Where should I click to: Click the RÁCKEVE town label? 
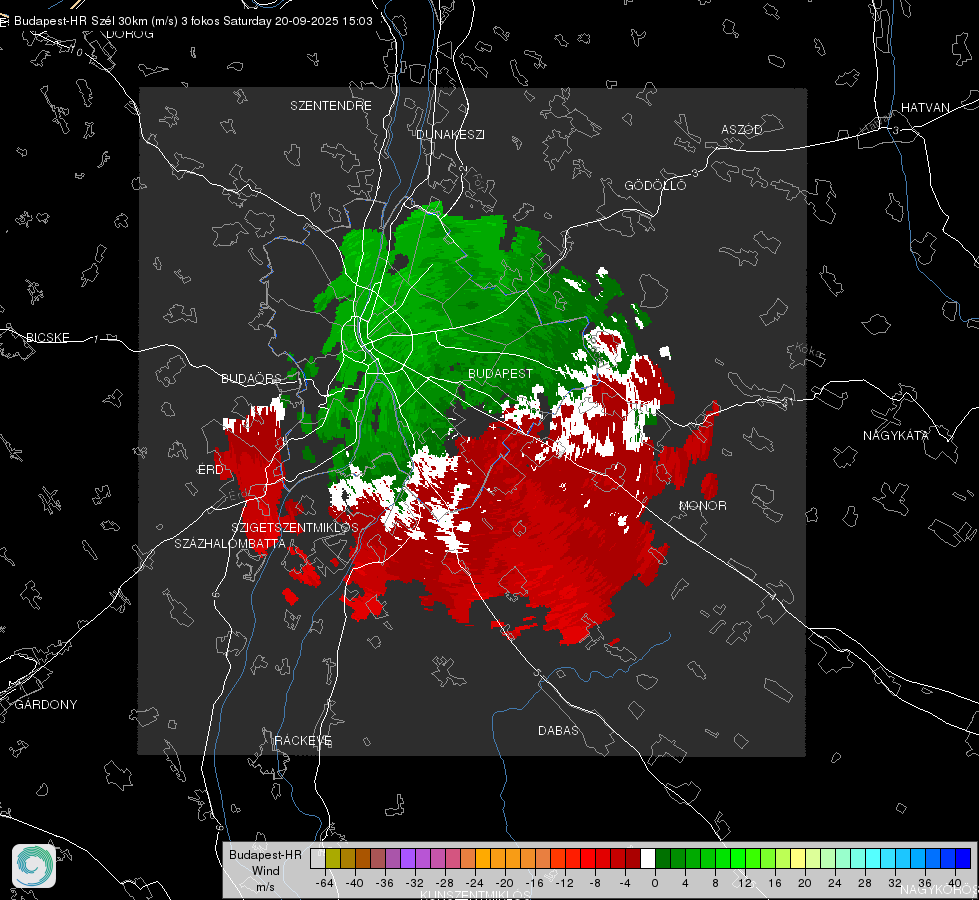coord(303,741)
